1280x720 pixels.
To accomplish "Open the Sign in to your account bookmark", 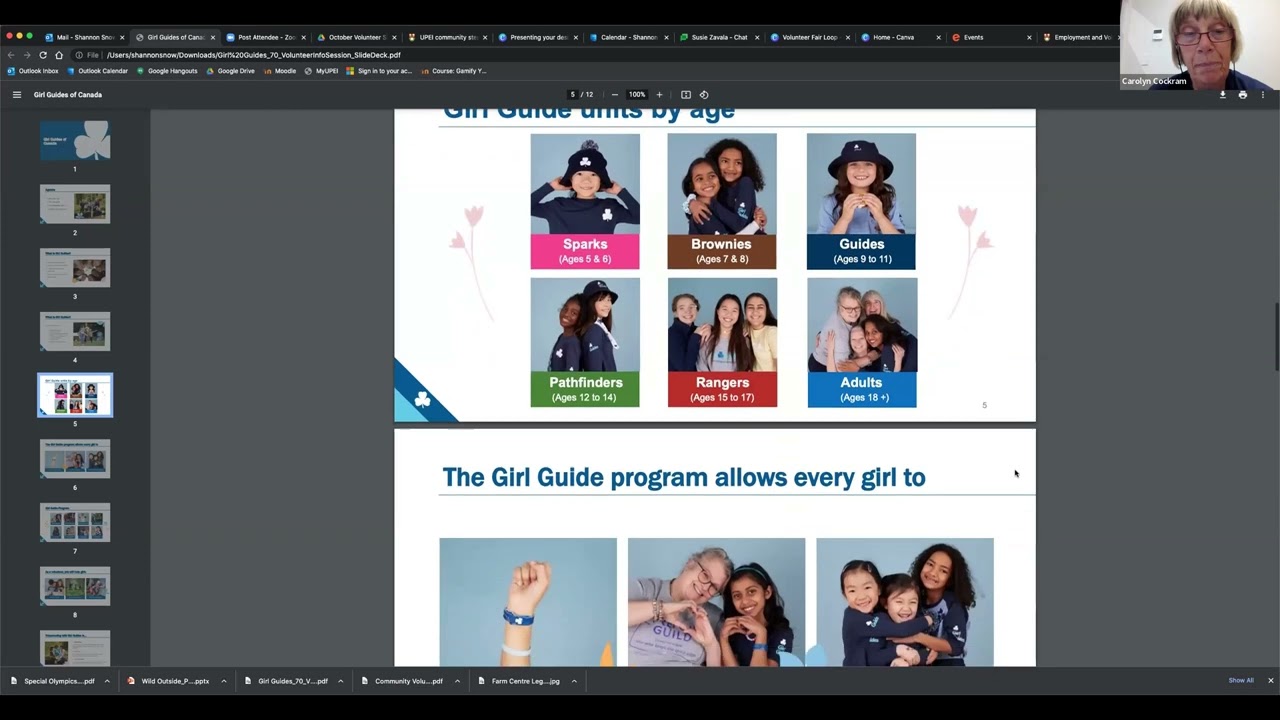I will (x=379, y=71).
